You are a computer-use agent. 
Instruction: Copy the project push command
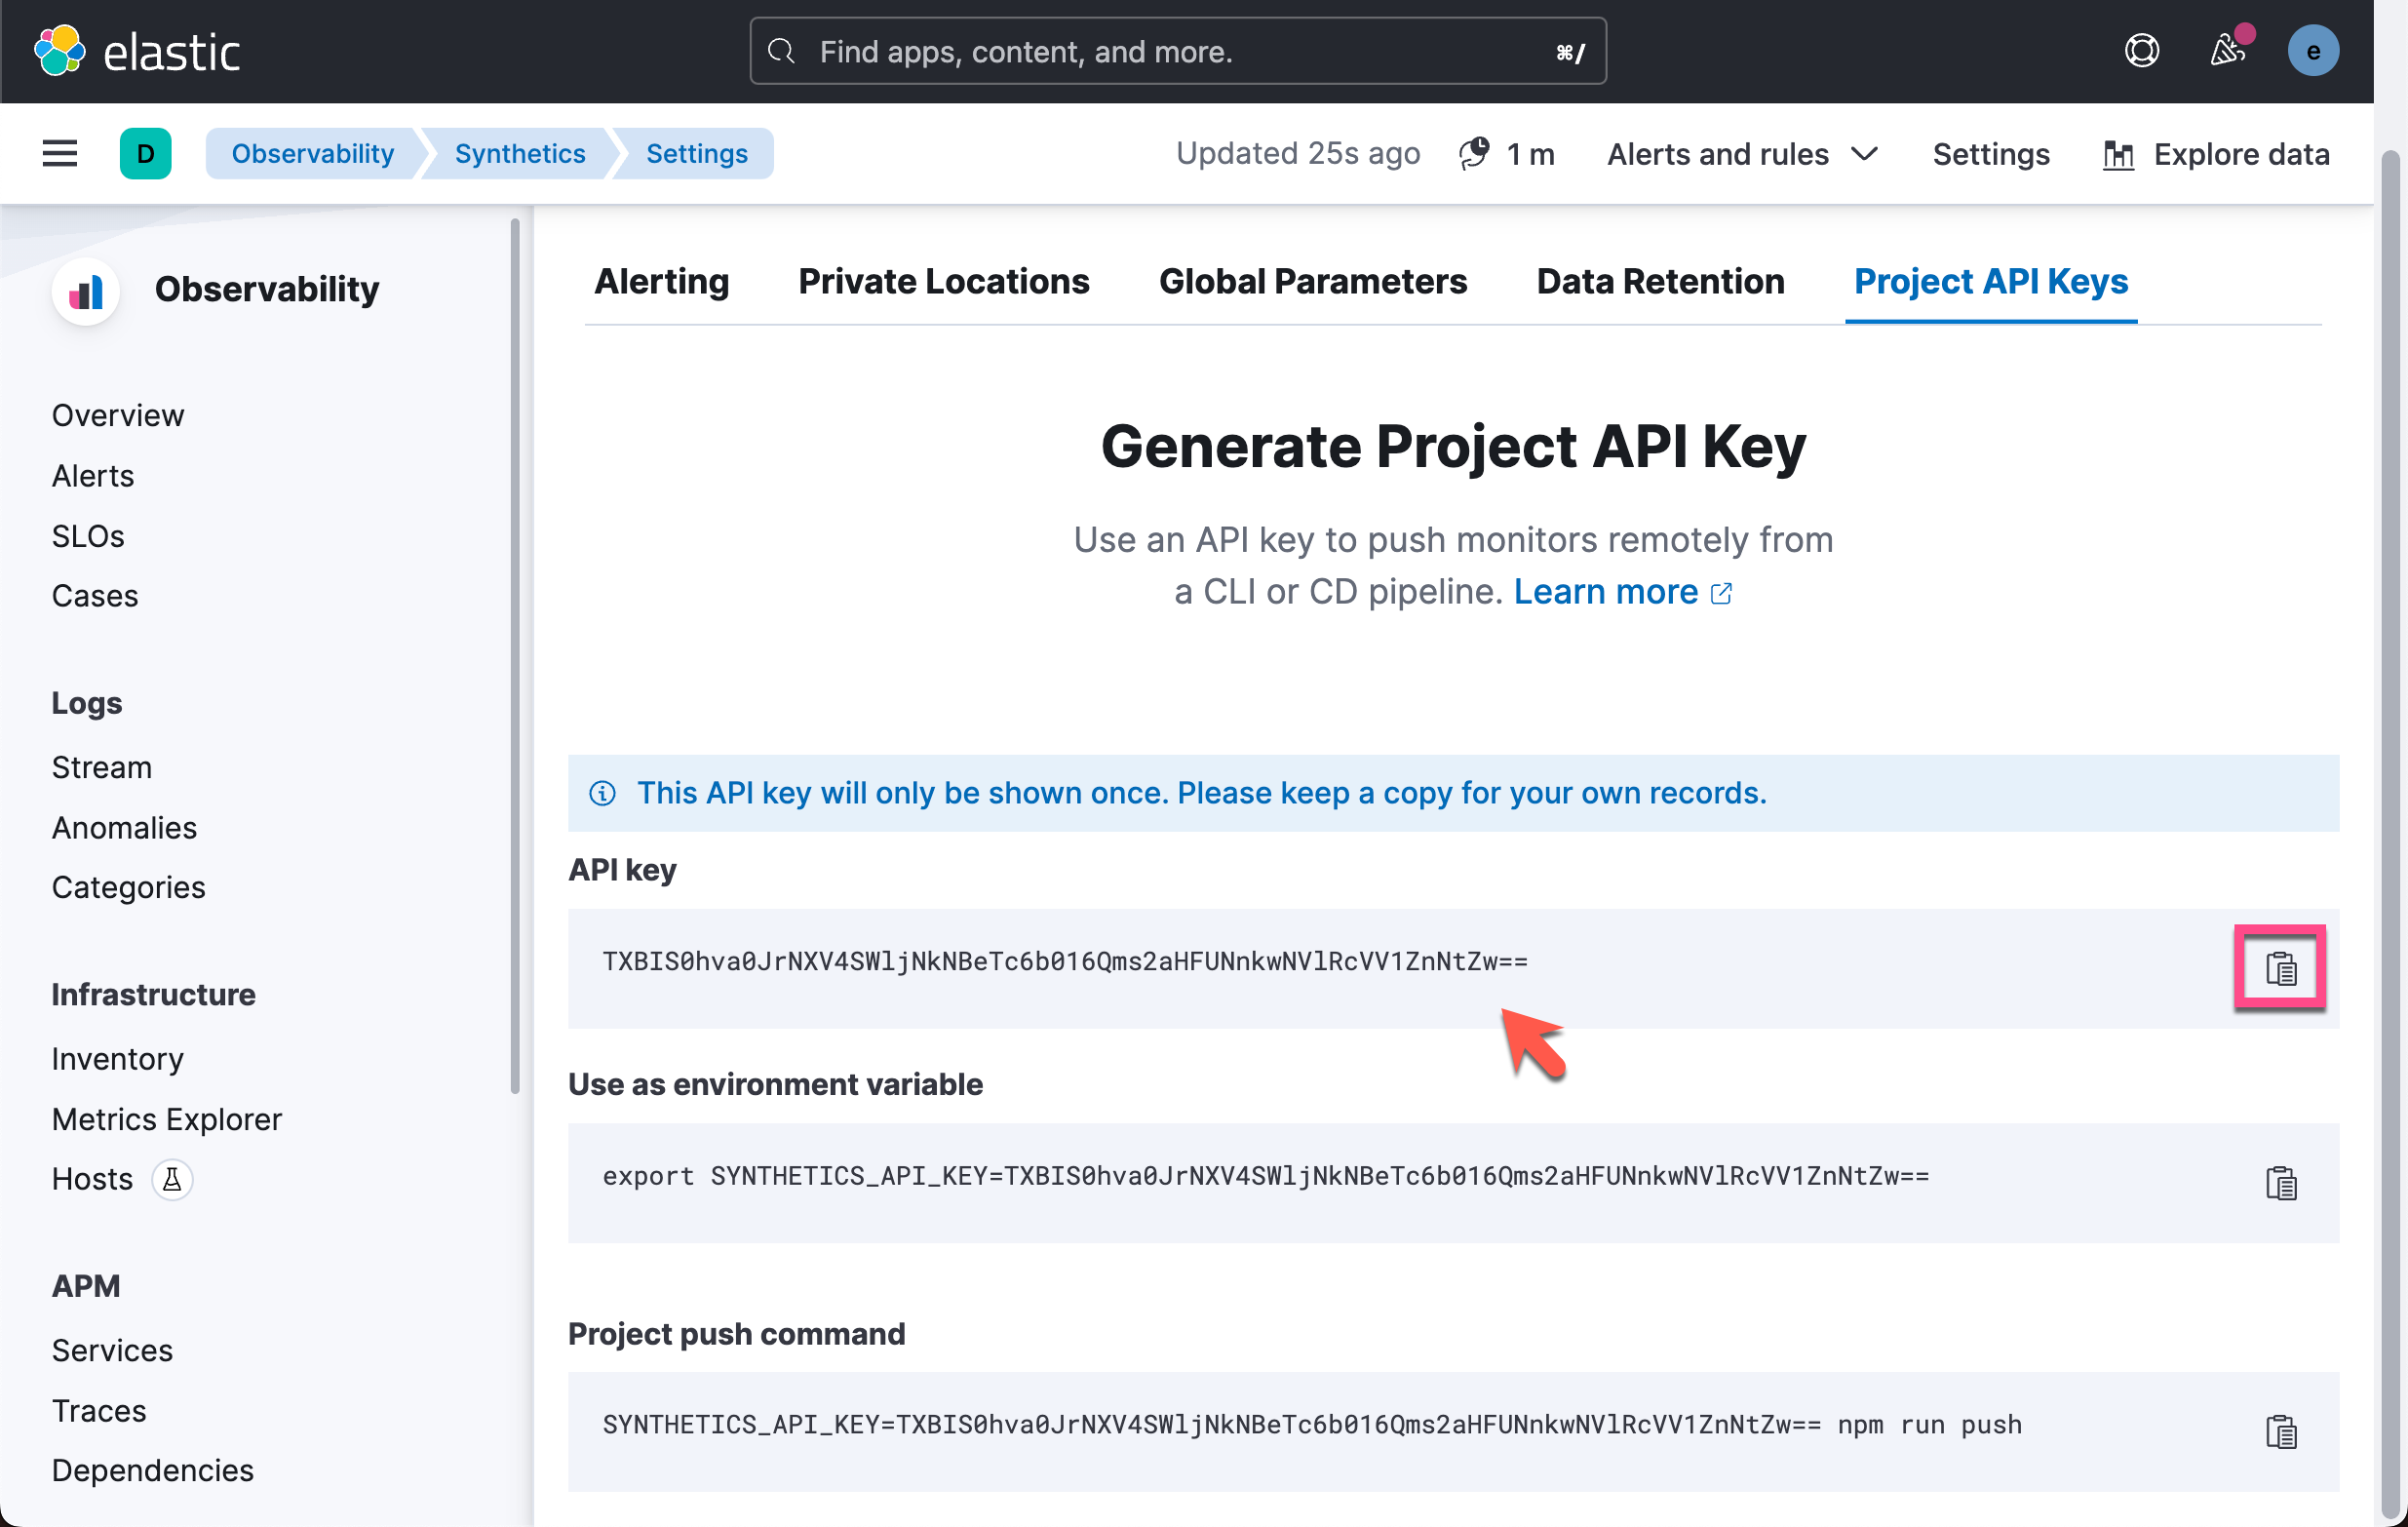tap(2280, 1432)
